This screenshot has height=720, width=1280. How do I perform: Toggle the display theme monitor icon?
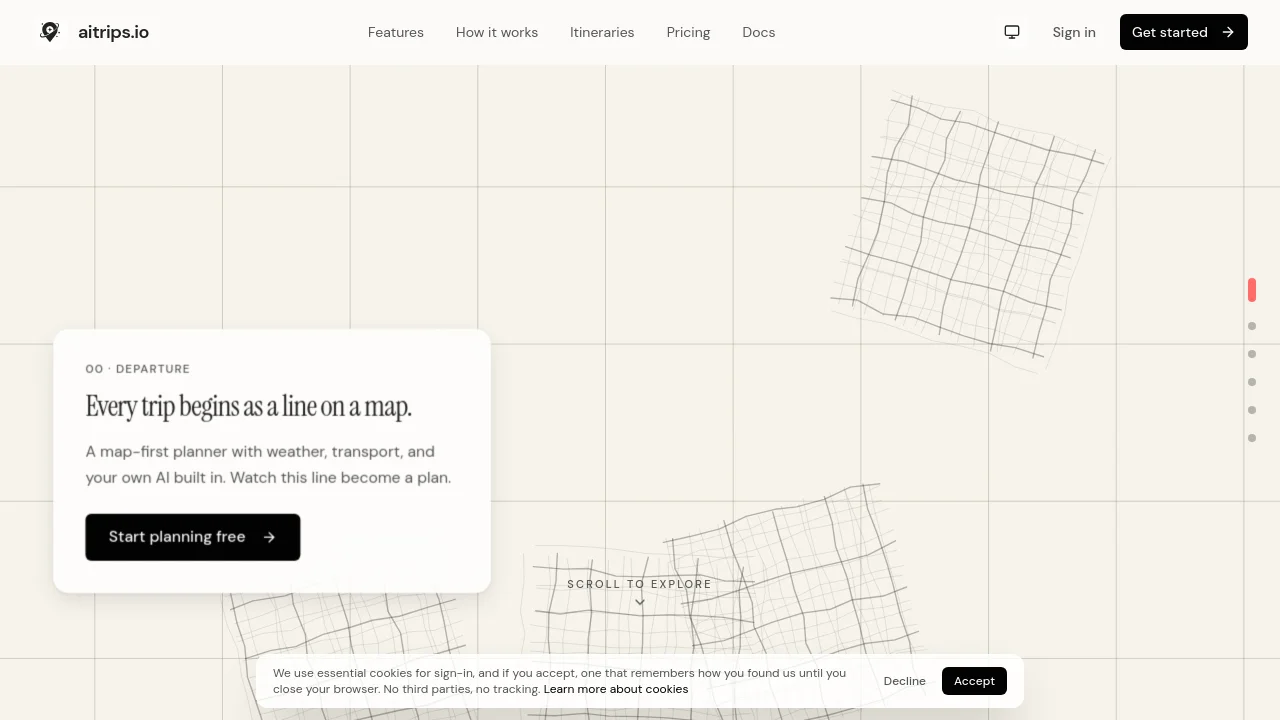(1012, 32)
